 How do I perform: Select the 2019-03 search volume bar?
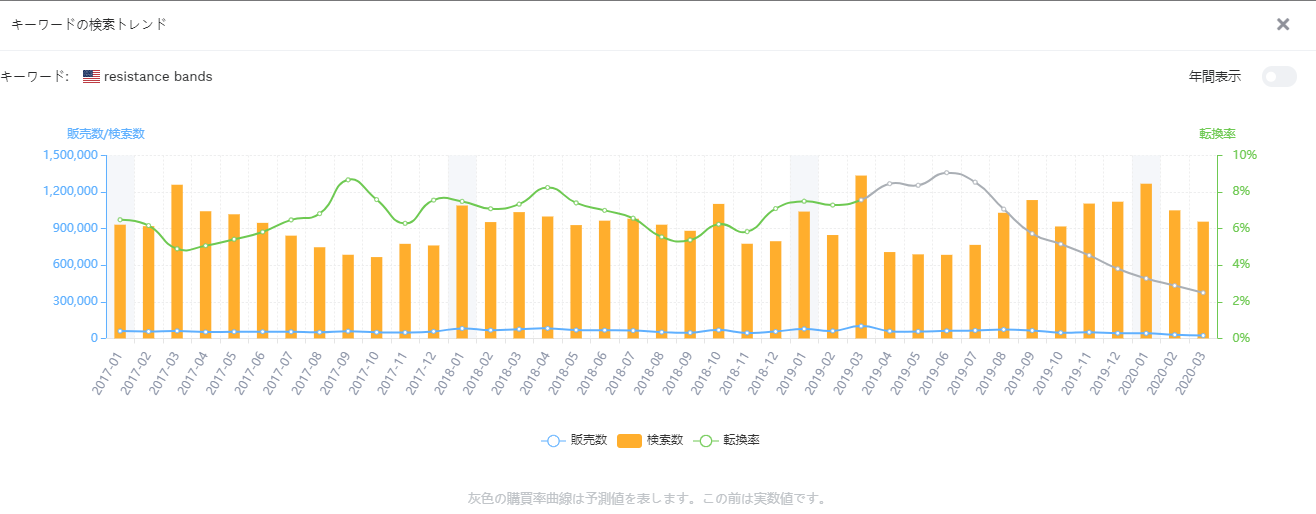coord(861,257)
